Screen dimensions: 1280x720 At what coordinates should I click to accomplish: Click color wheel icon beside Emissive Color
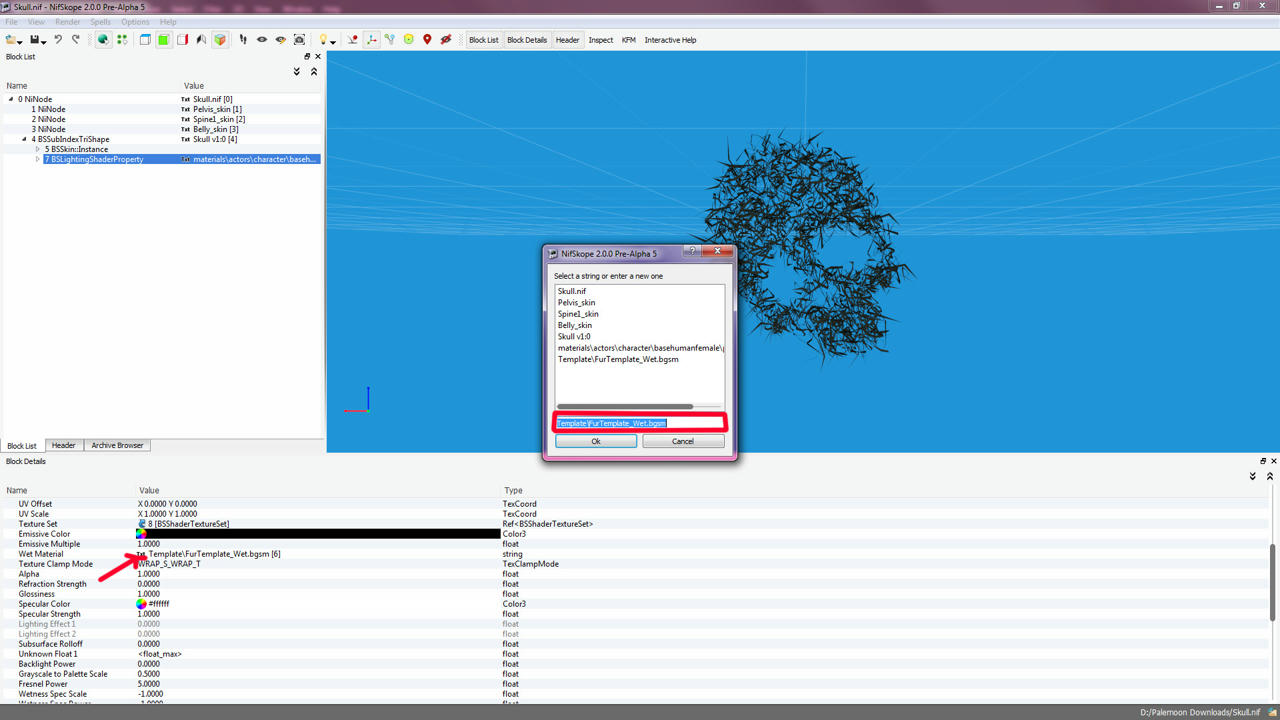pos(141,534)
